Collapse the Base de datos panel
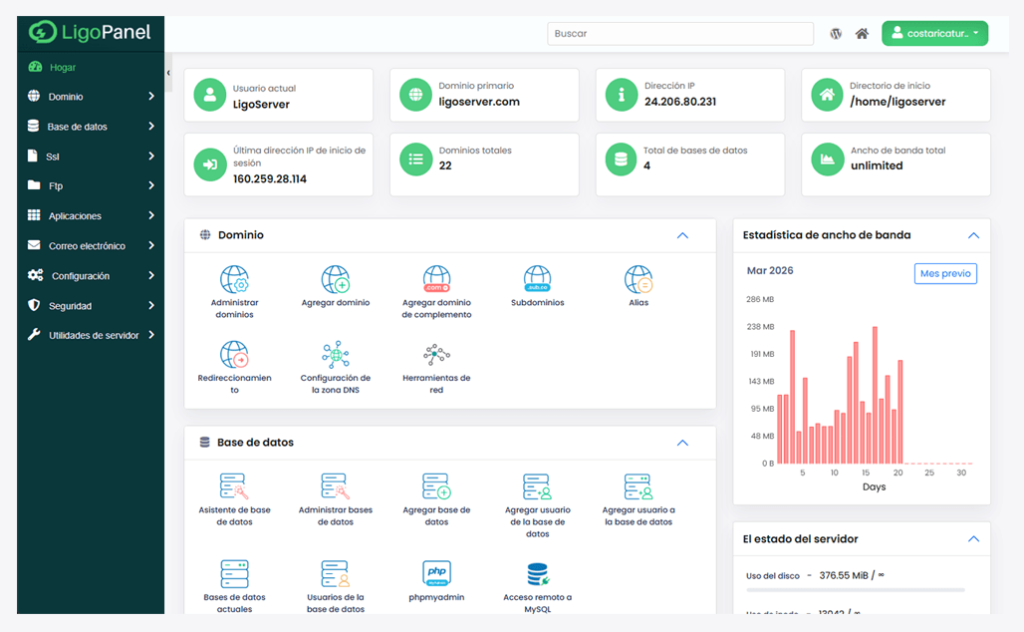This screenshot has height=632, width=1024. click(683, 443)
